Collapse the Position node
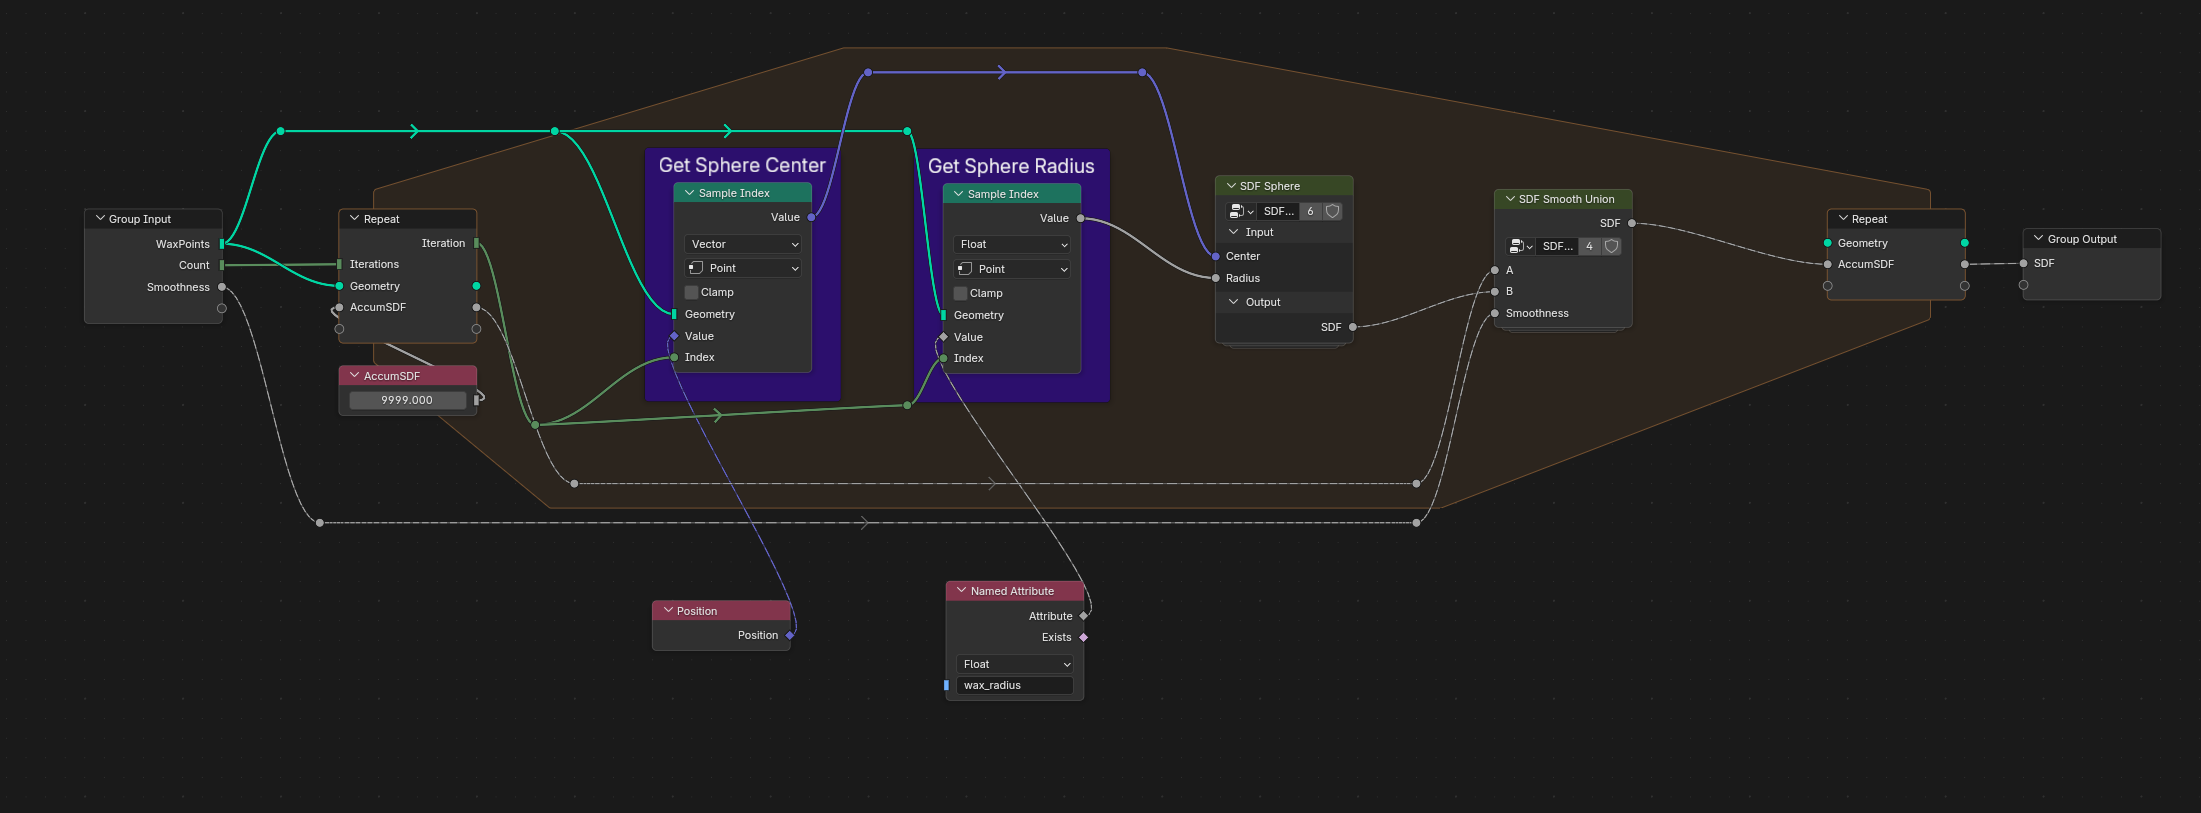The height and width of the screenshot is (813, 2201). coord(668,610)
